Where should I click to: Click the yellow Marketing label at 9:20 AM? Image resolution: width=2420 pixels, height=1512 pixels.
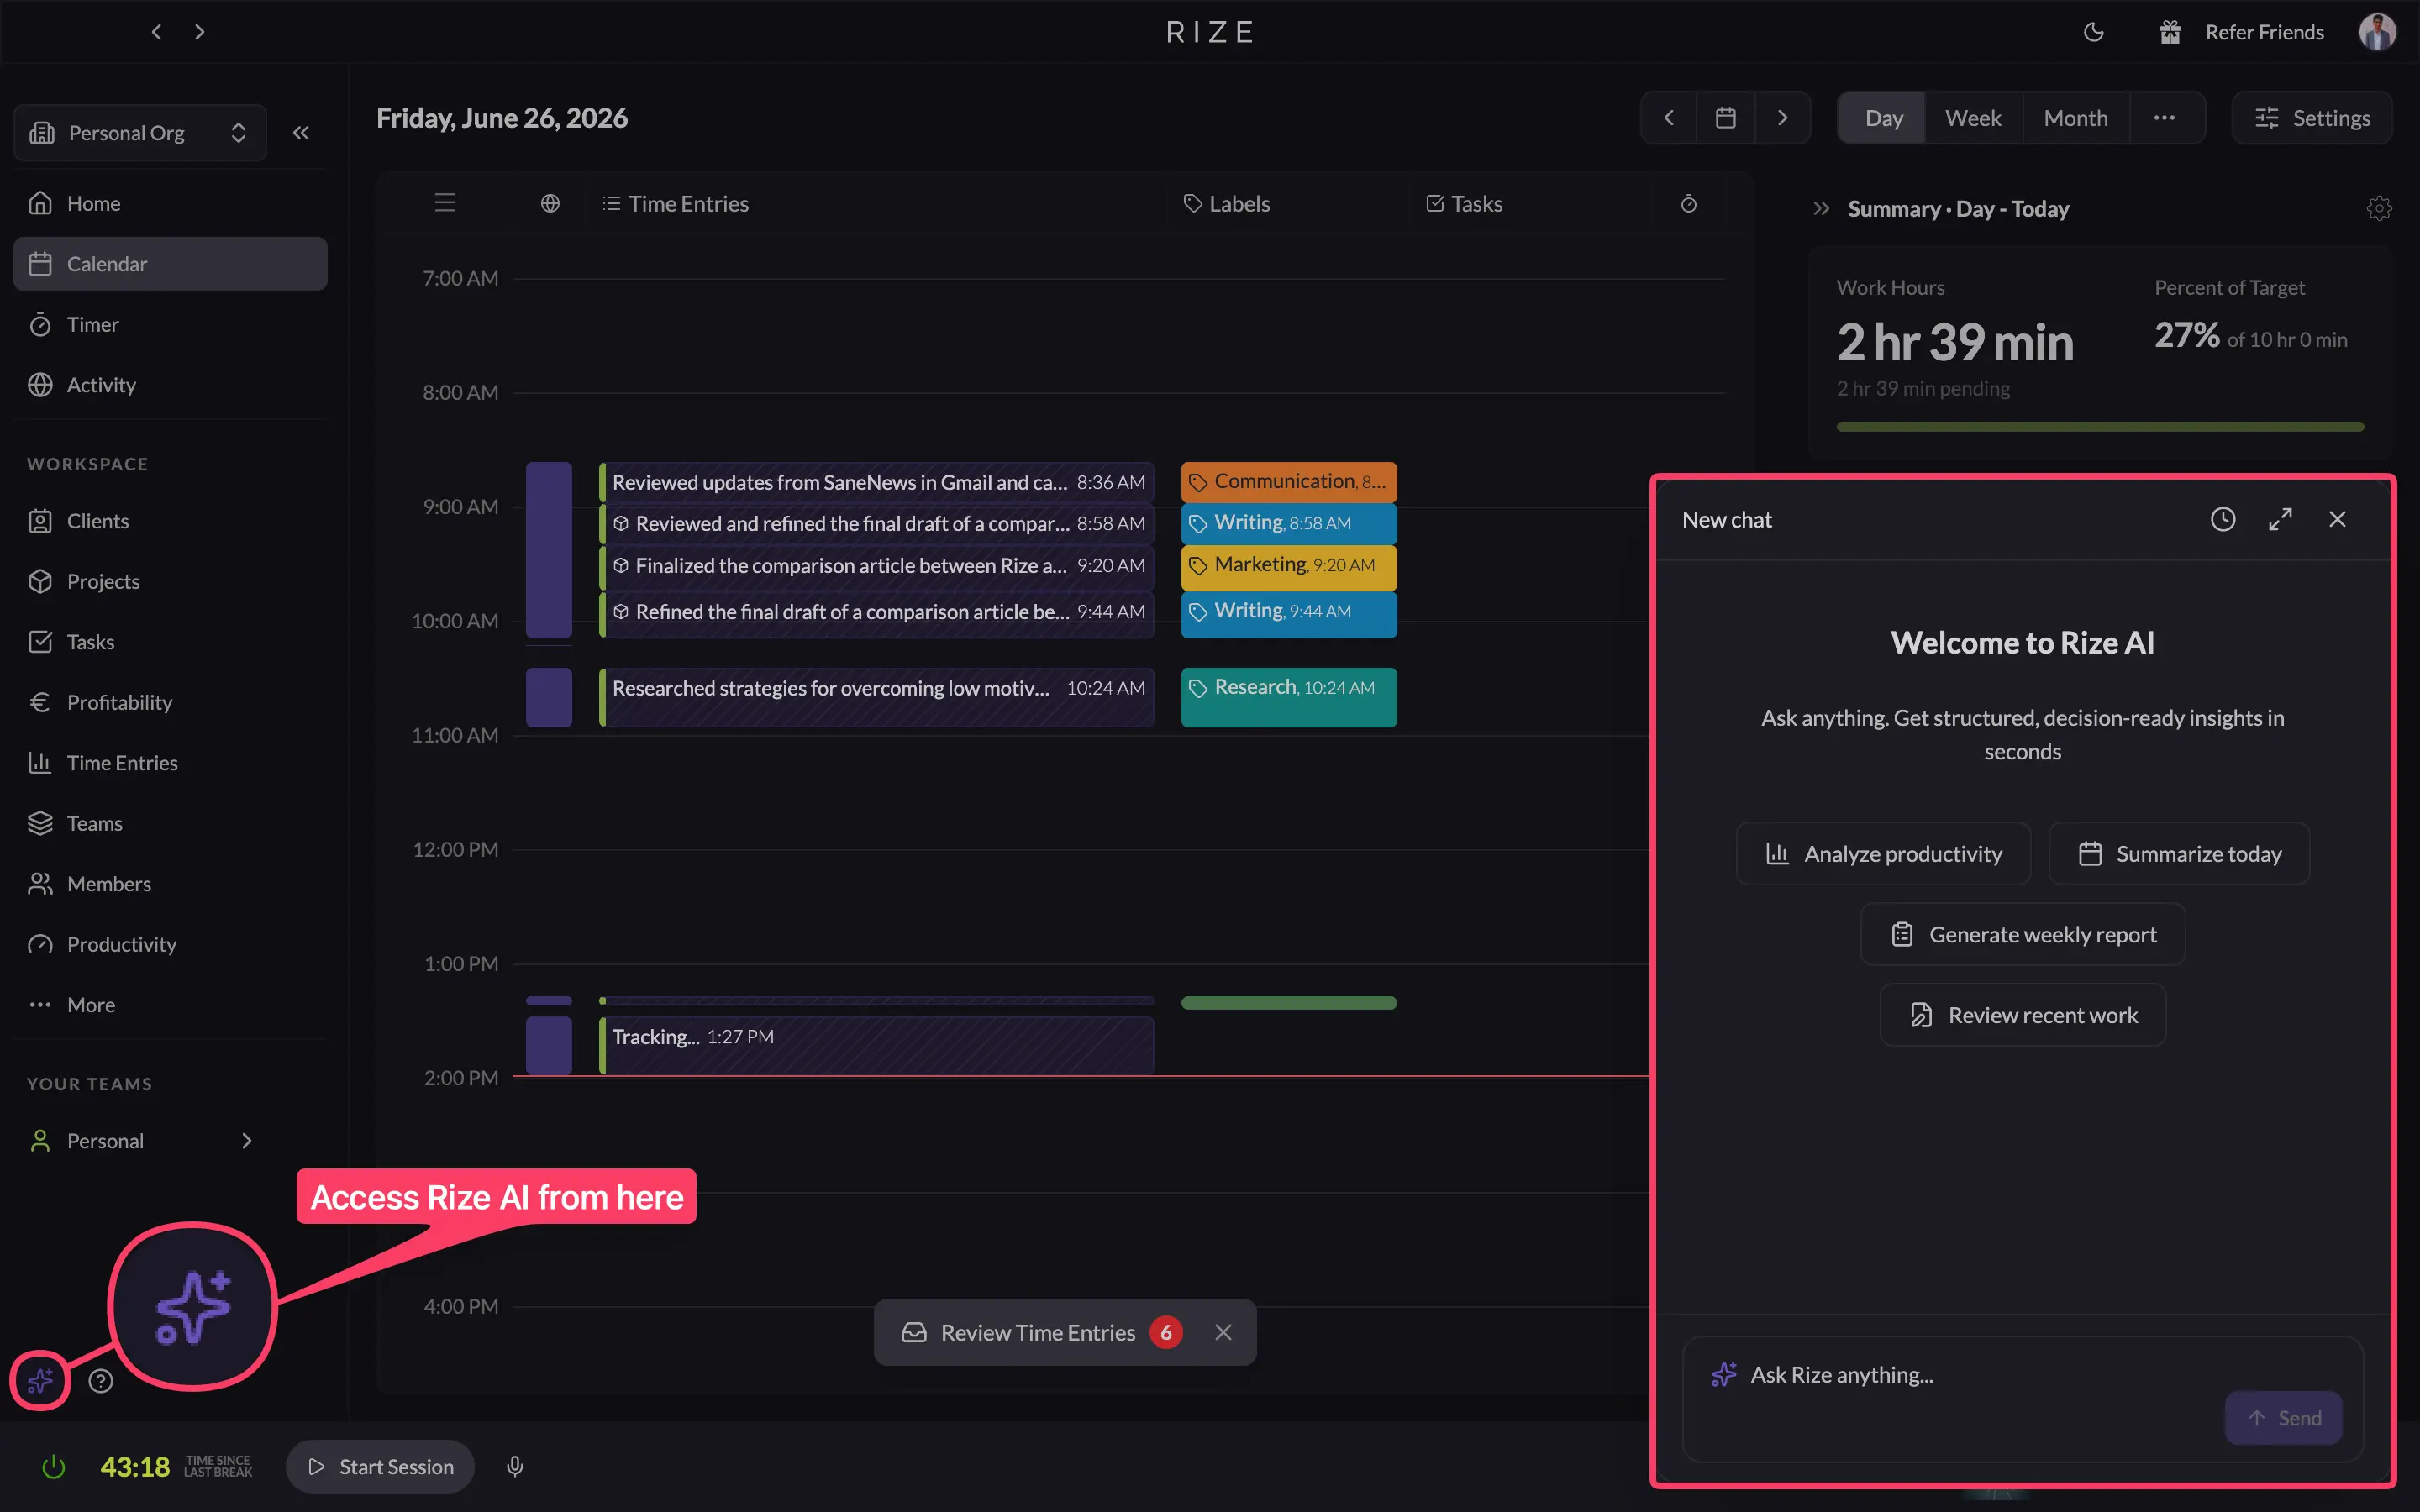point(1289,566)
